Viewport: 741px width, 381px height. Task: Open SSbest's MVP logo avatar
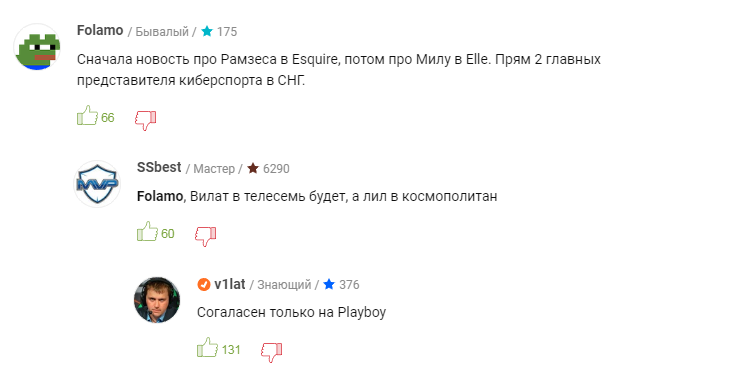(97, 184)
